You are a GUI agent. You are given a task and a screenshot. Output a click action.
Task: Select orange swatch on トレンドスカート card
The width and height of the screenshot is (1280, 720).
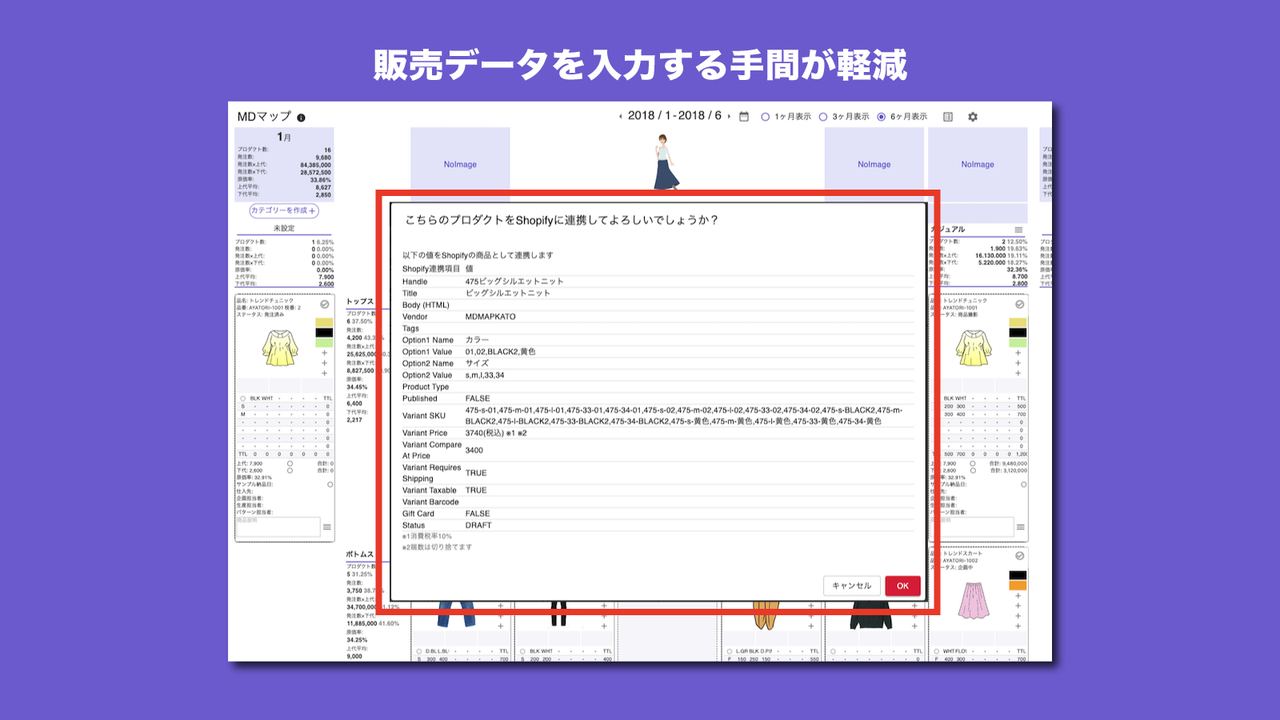pos(1017,585)
